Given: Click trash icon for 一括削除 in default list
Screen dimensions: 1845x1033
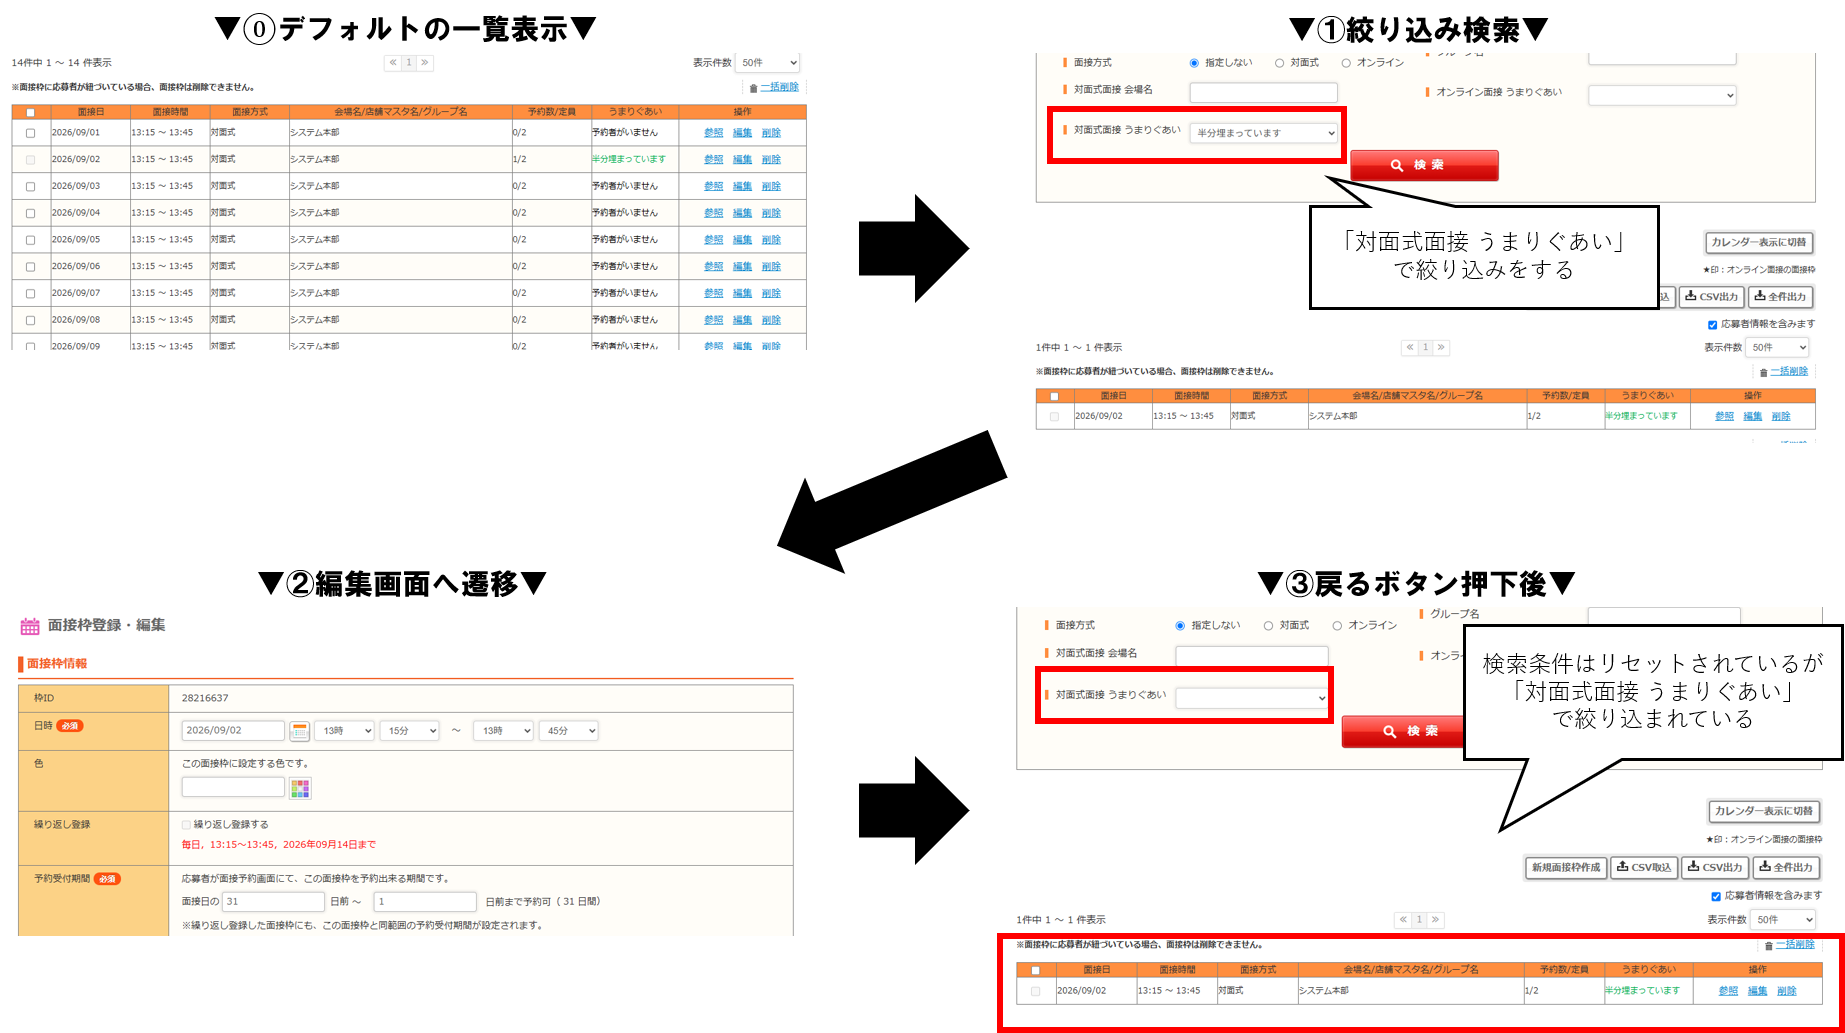Looking at the screenshot, I should point(753,88).
